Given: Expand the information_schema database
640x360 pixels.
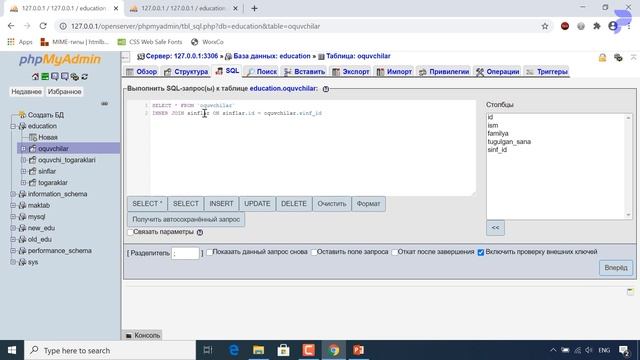Looking at the screenshot, I should pos(13,194).
